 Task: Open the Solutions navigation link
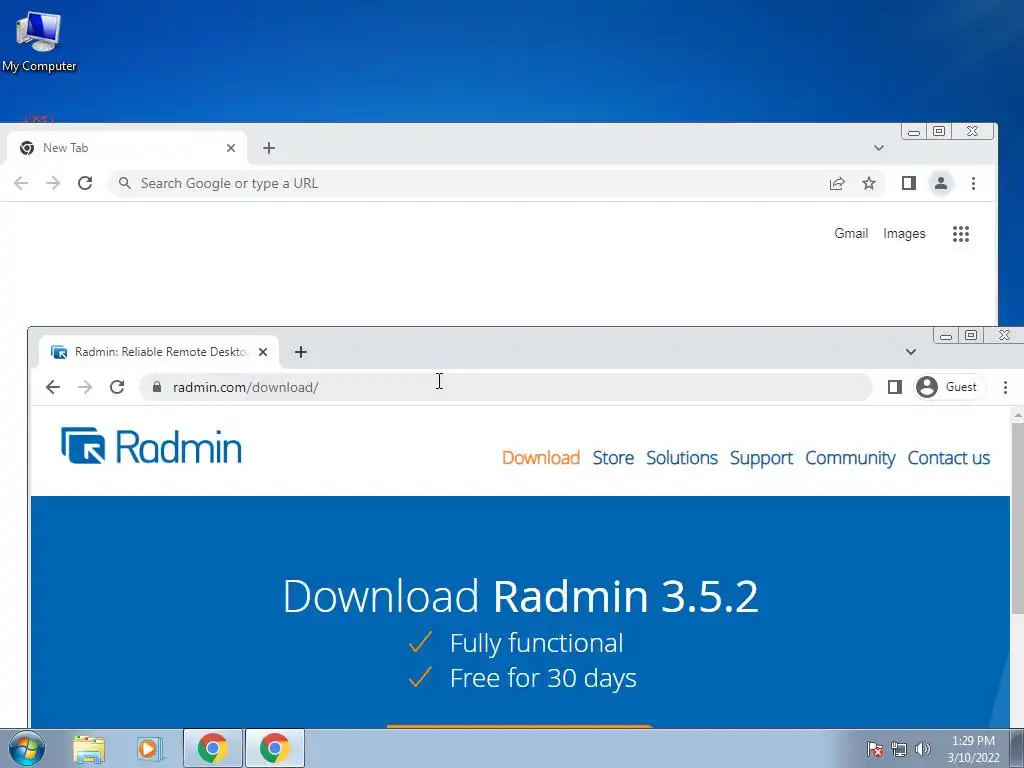pyautogui.click(x=682, y=458)
